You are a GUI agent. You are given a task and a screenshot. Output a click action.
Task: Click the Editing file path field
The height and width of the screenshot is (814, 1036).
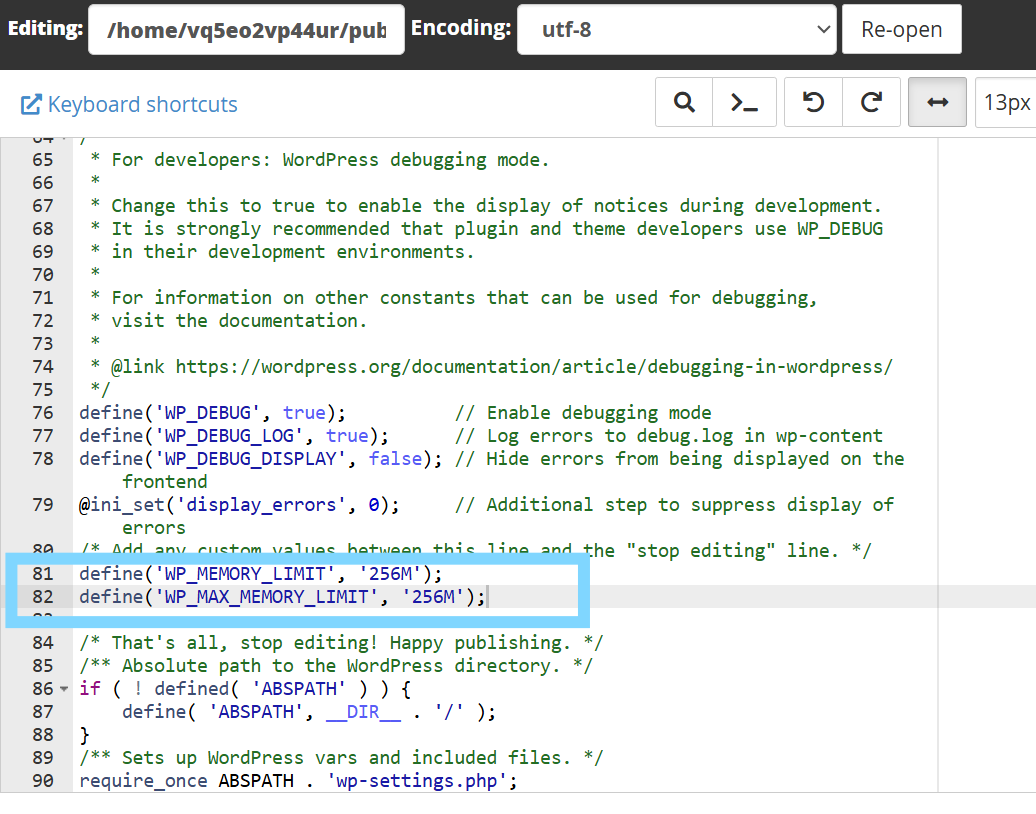click(246, 30)
